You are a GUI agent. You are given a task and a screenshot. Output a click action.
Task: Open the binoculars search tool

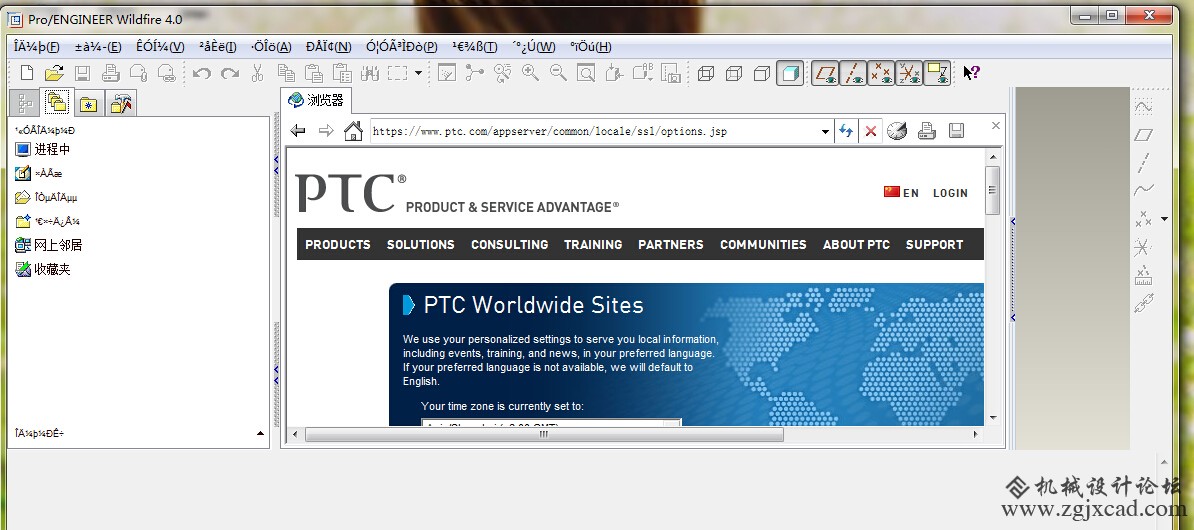click(x=370, y=73)
